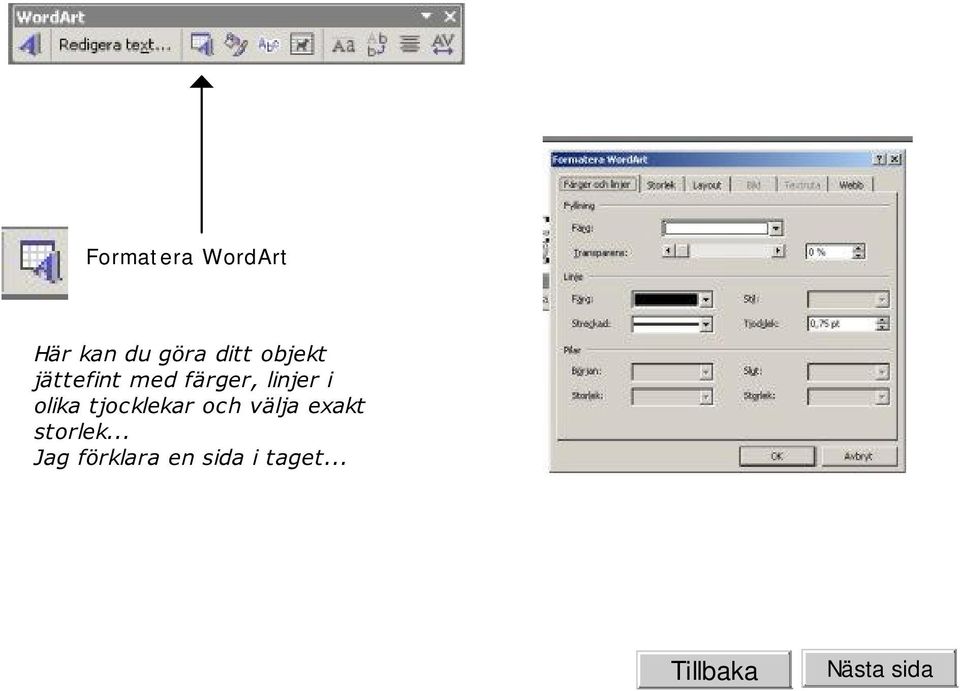The image size is (960, 691).
Task: Click the Transparens slider left arrow
Action: [x=669, y=250]
